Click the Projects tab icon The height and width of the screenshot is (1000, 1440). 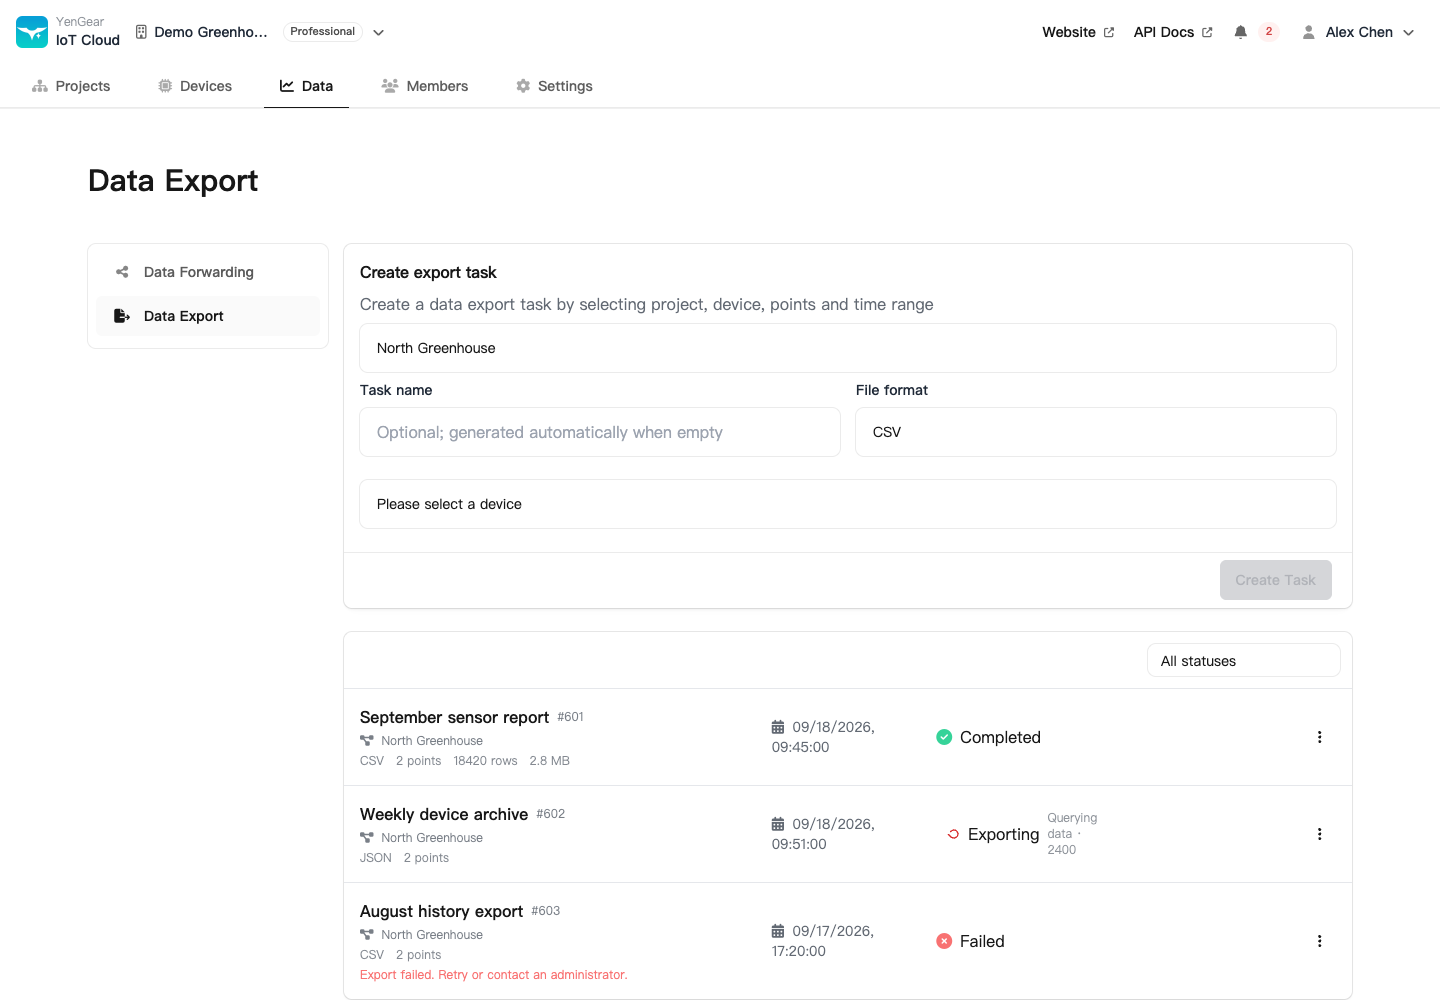40,86
